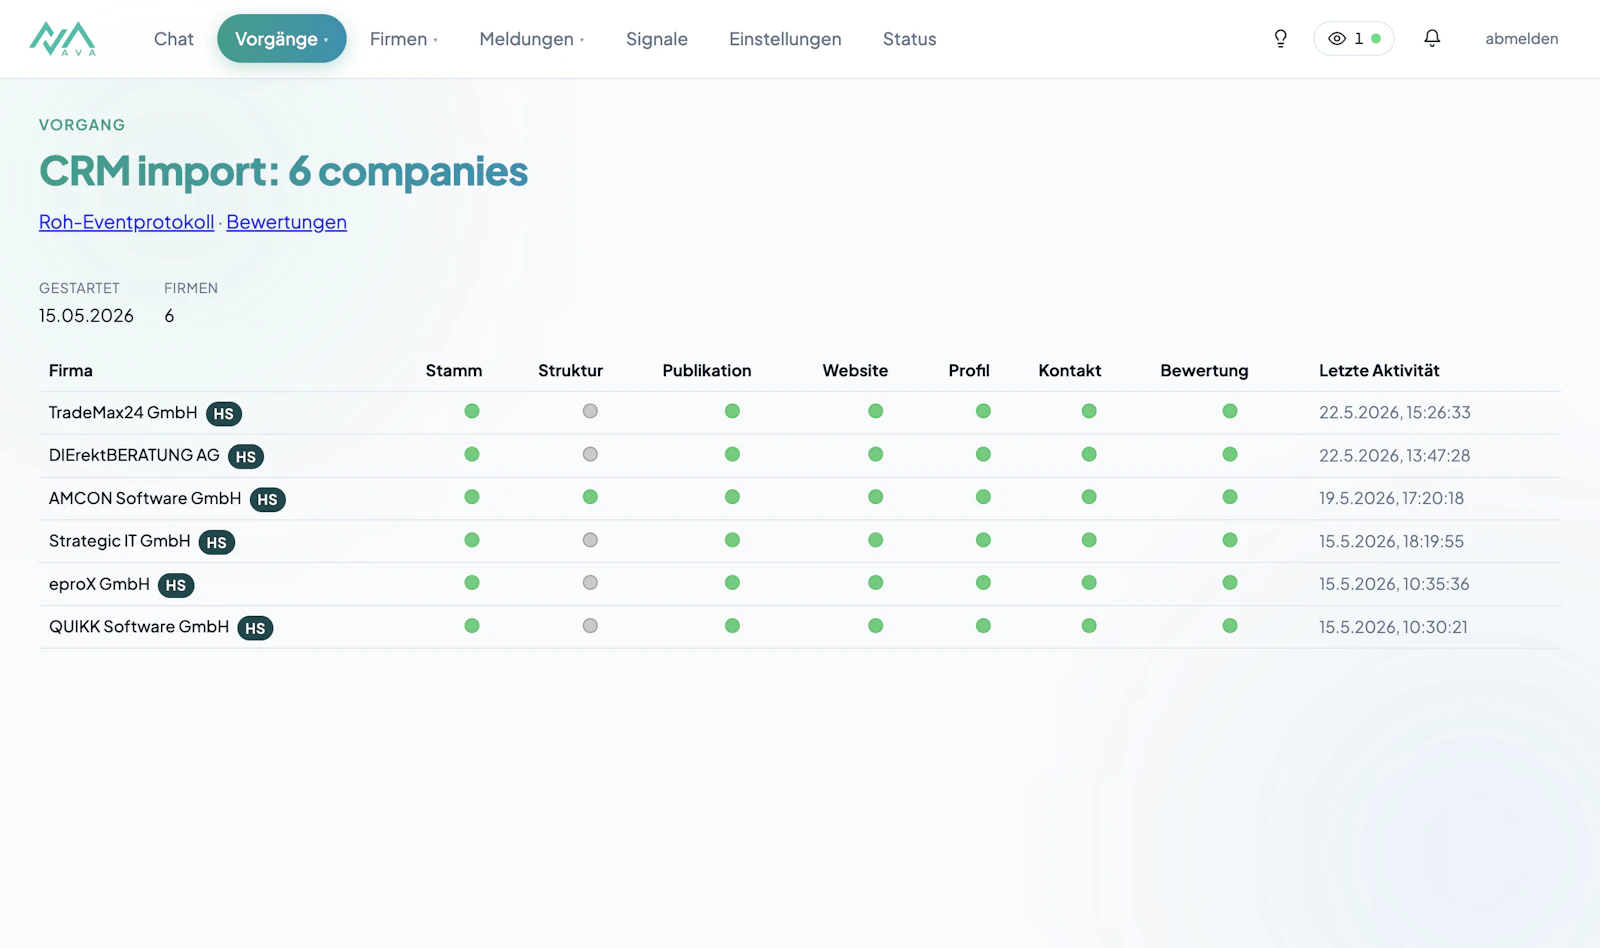Image resolution: width=1600 pixels, height=948 pixels.
Task: Open notifications bell icon
Action: point(1432,39)
